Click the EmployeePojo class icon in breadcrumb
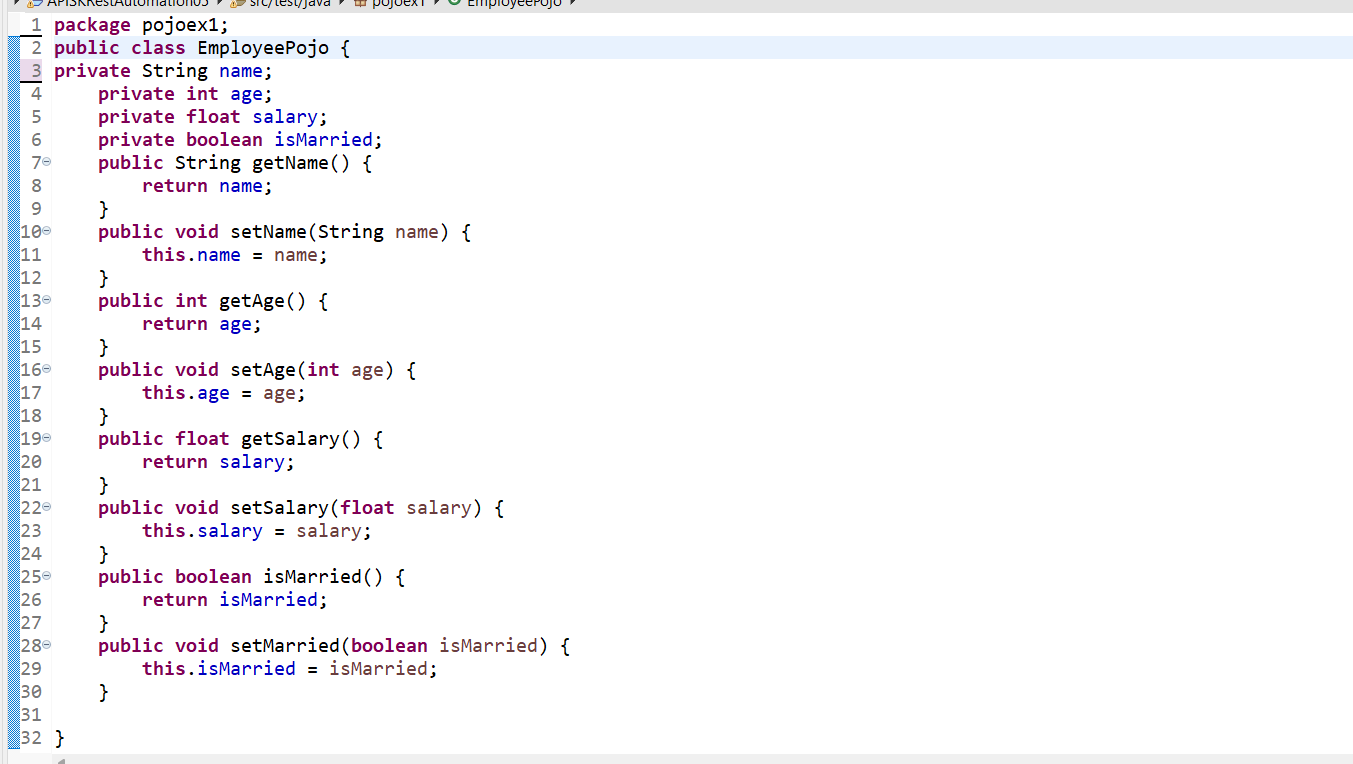The image size is (1353, 764). 455,4
